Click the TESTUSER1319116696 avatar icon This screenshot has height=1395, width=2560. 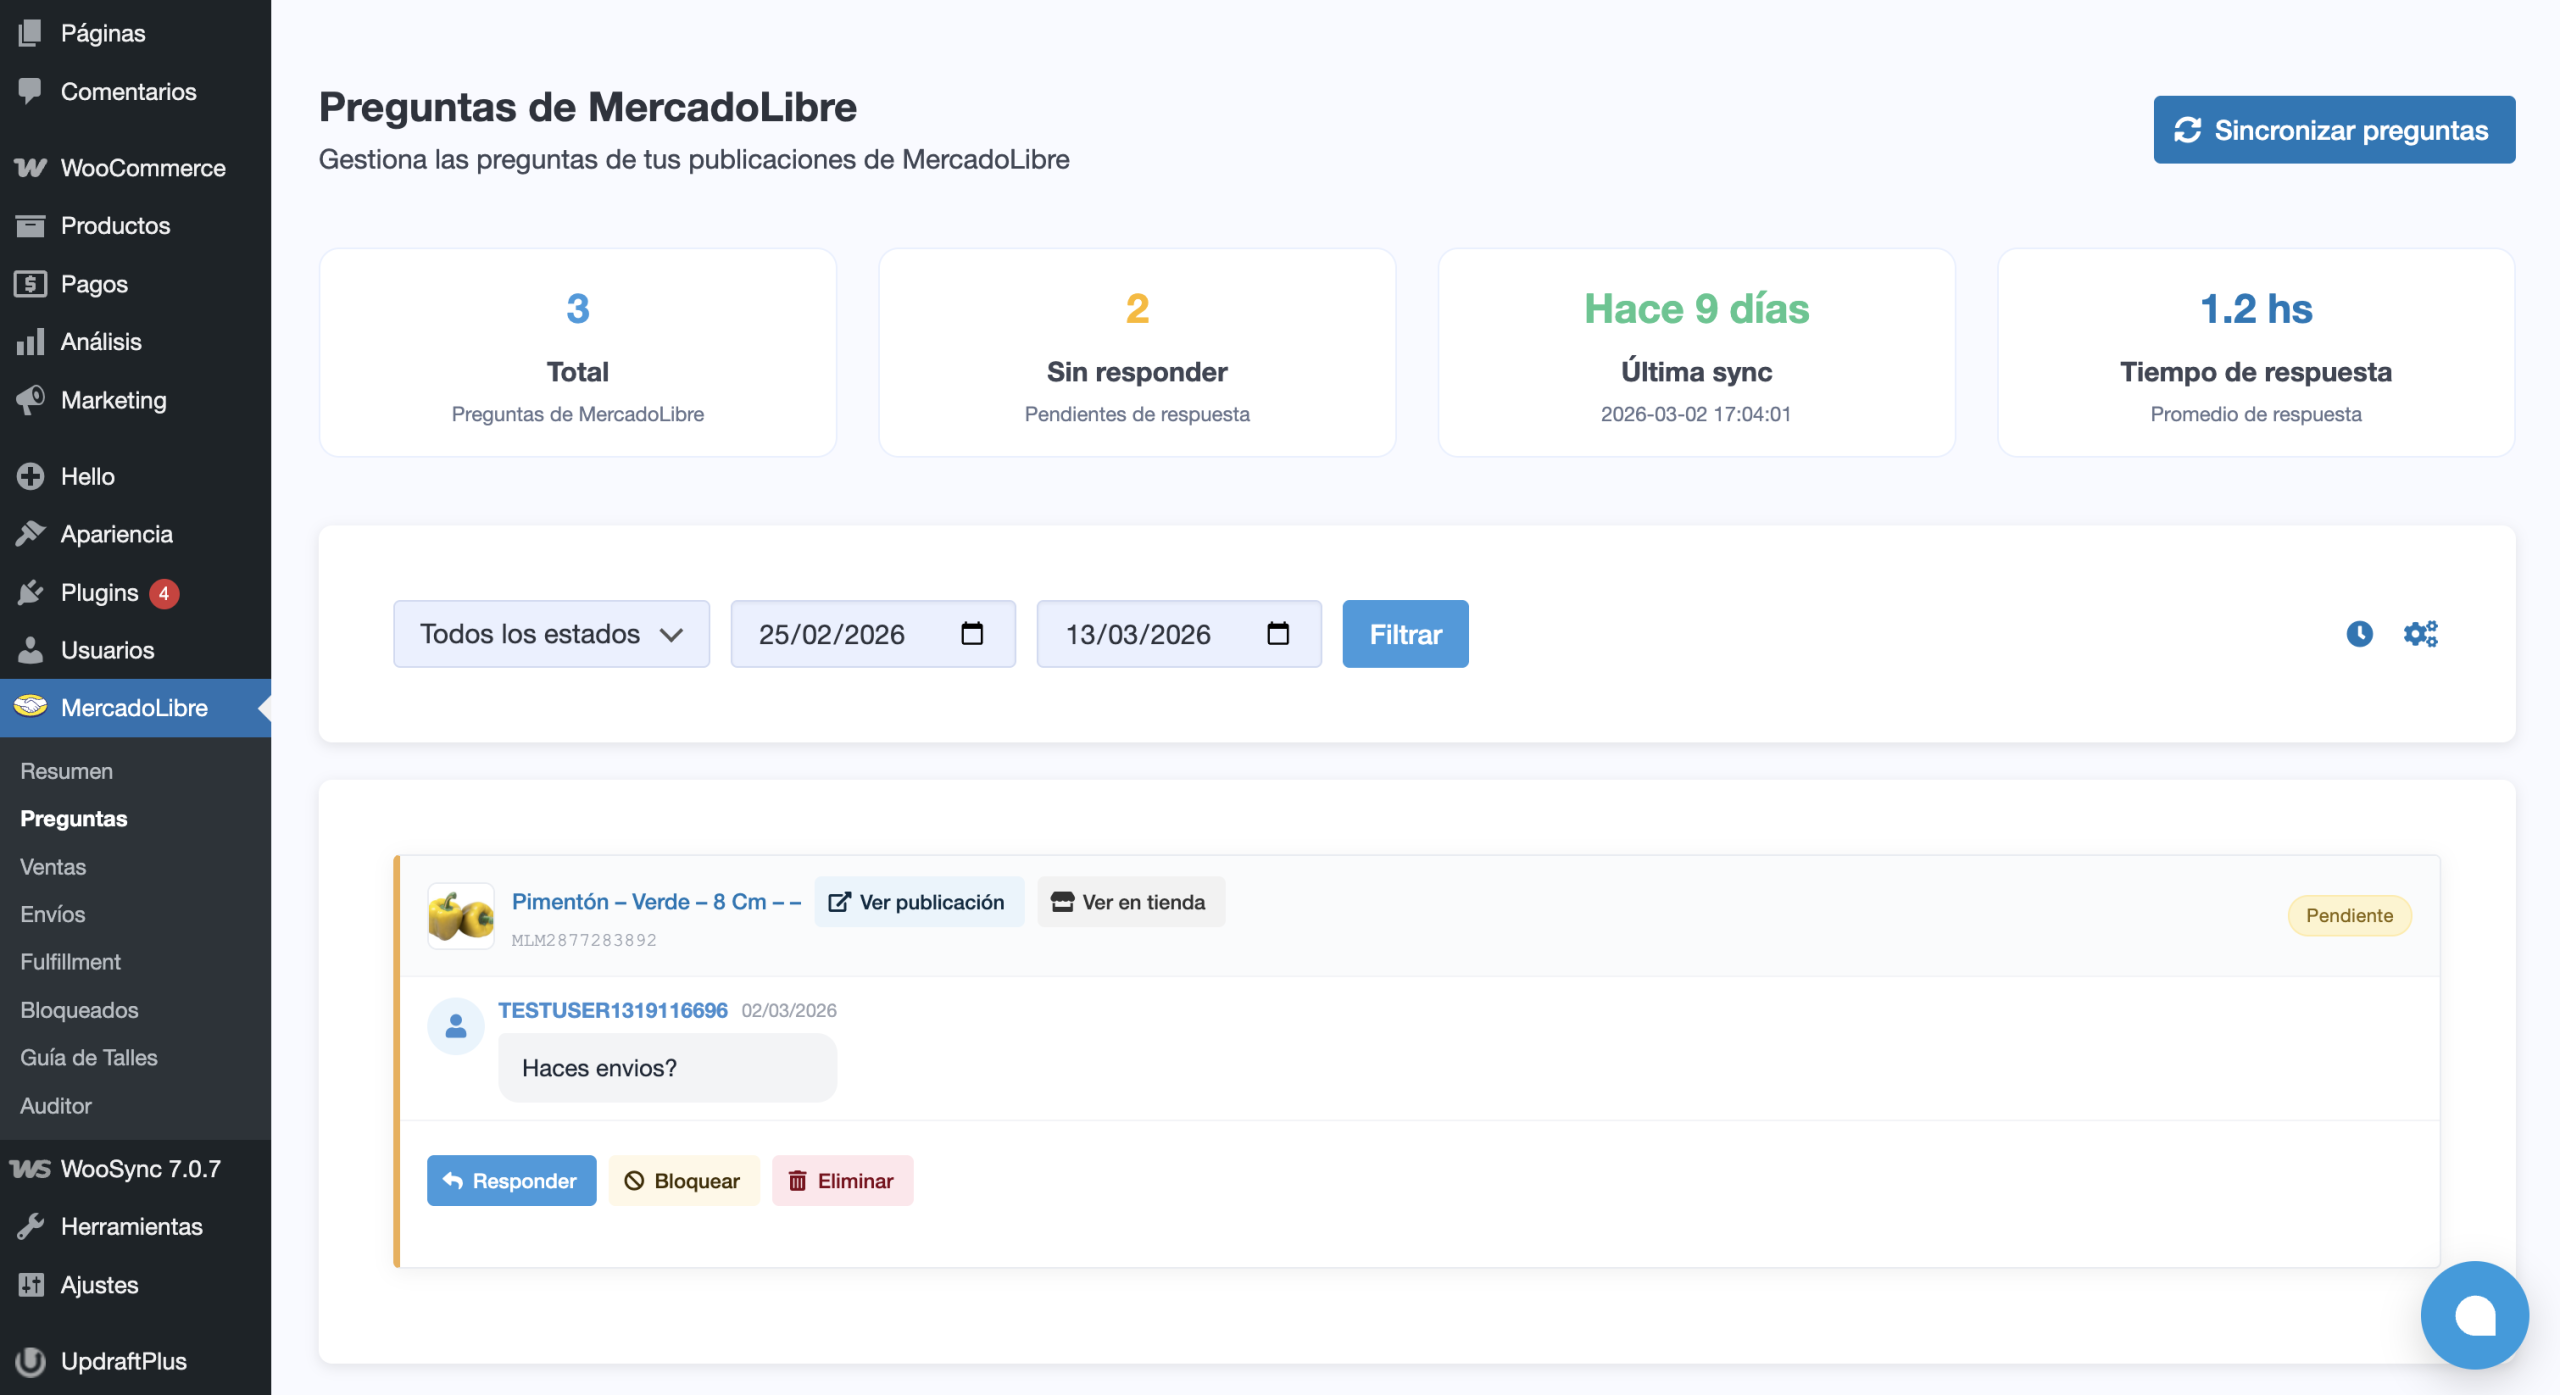(456, 1026)
